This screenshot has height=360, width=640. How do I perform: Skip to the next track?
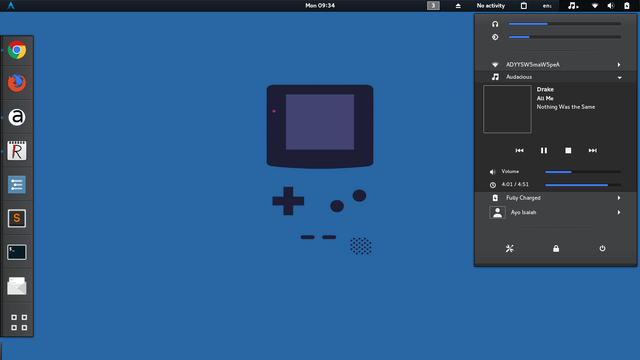[593, 151]
